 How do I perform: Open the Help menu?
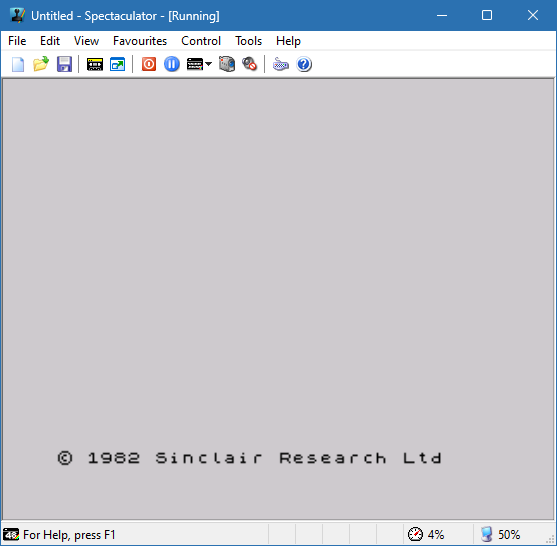point(288,41)
